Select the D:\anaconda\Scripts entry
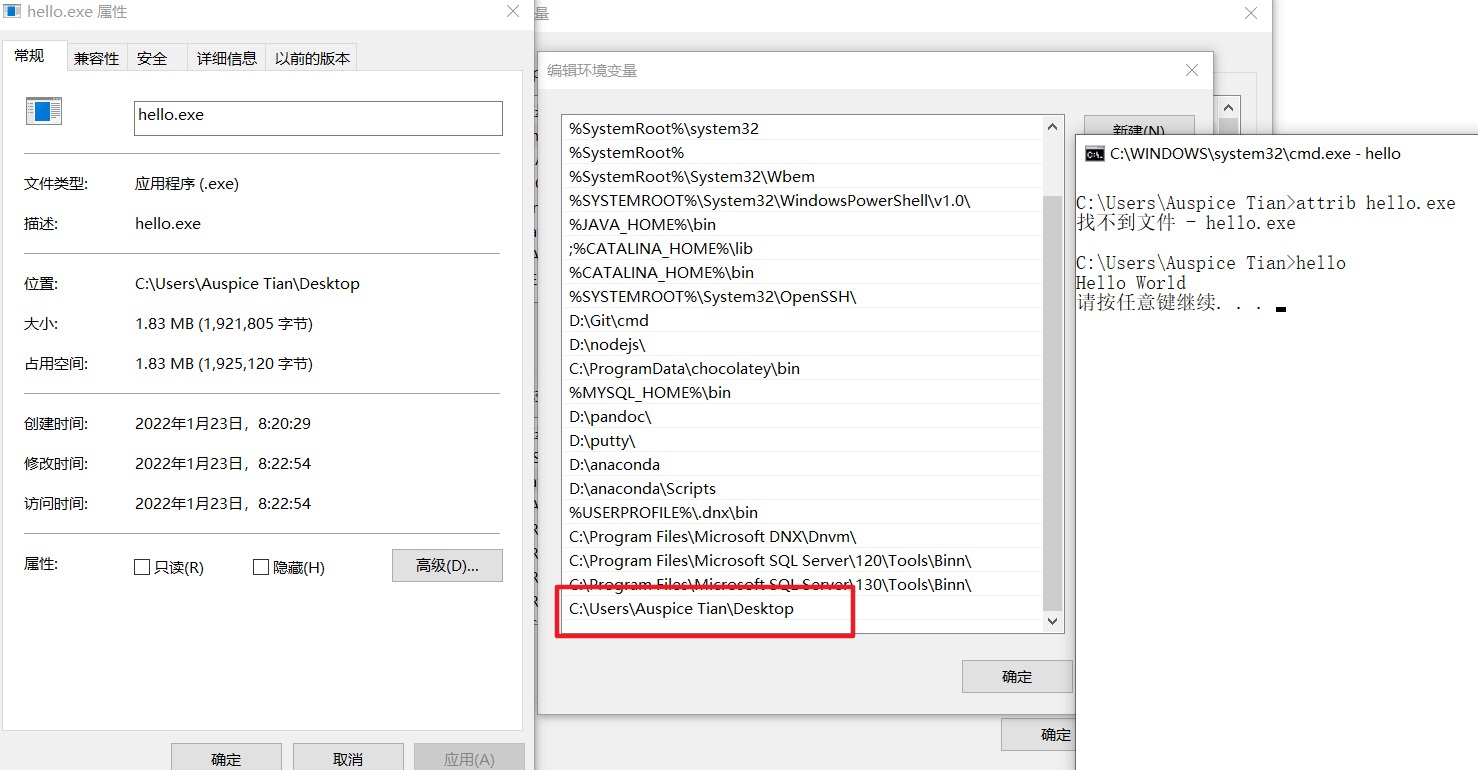Image resolution: width=1478 pixels, height=770 pixels. point(801,488)
